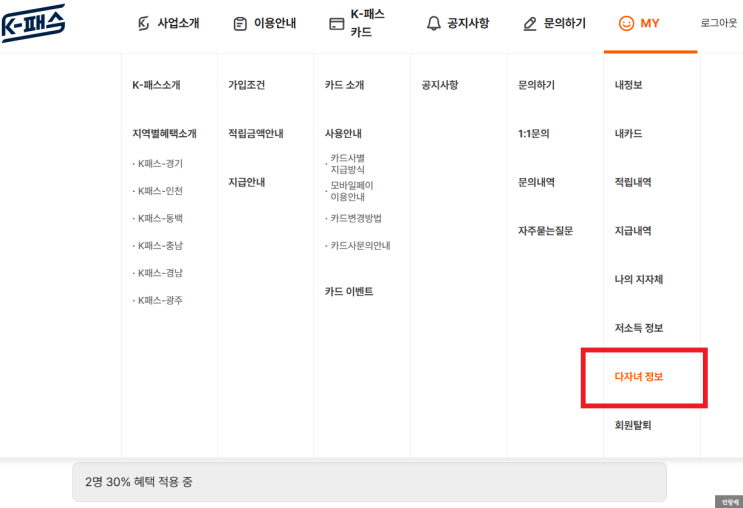Click the 공지사항 bell icon
The image size is (743, 508).
(x=434, y=23)
